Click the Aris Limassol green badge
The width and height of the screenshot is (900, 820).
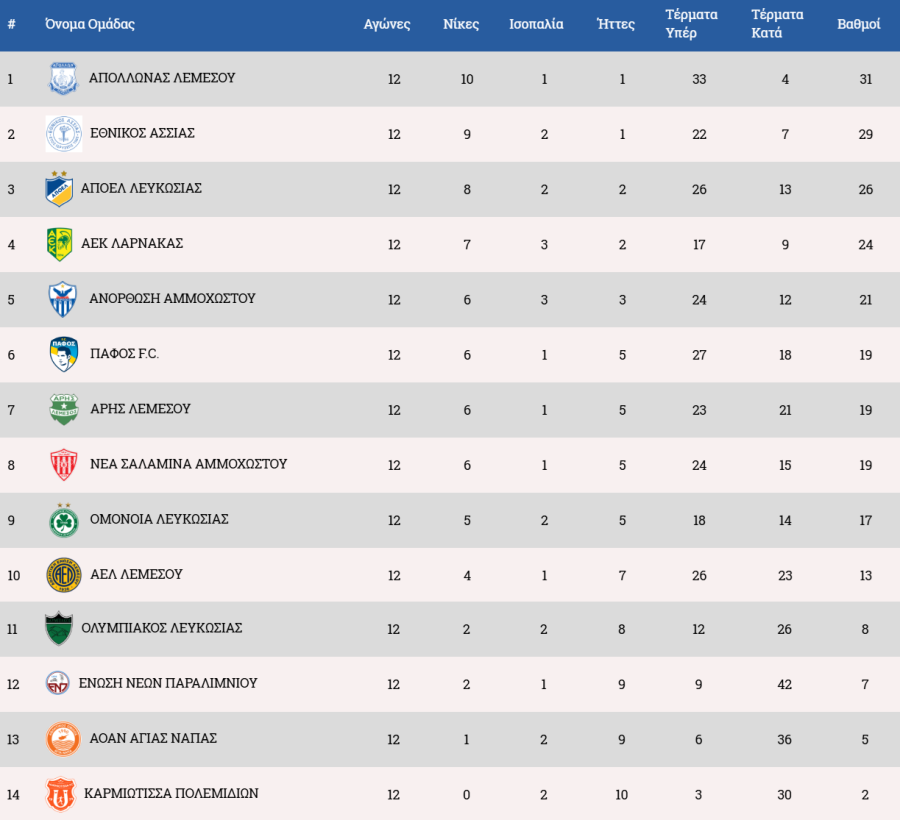pos(63,409)
